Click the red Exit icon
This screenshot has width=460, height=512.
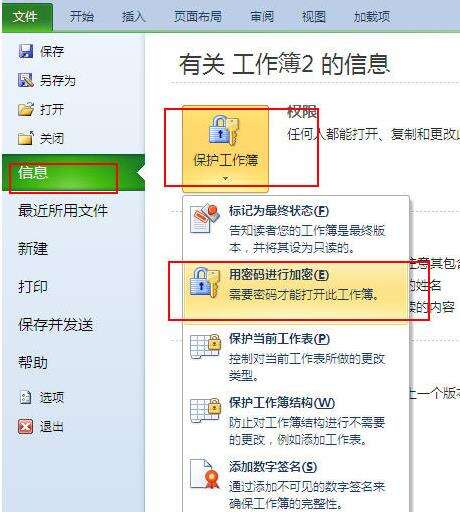pos(25,426)
